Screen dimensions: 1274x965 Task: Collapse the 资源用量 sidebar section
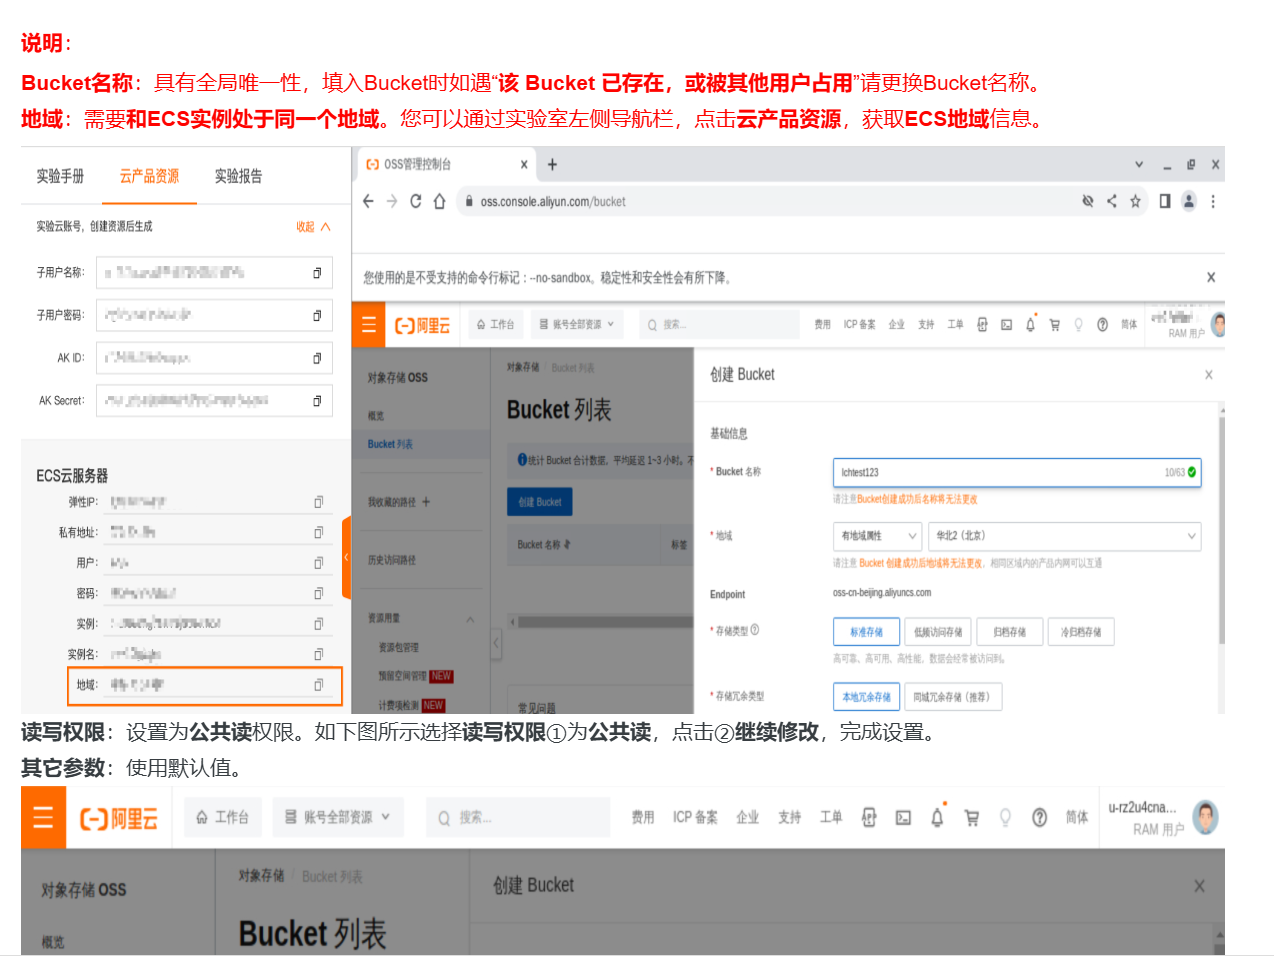click(x=470, y=620)
